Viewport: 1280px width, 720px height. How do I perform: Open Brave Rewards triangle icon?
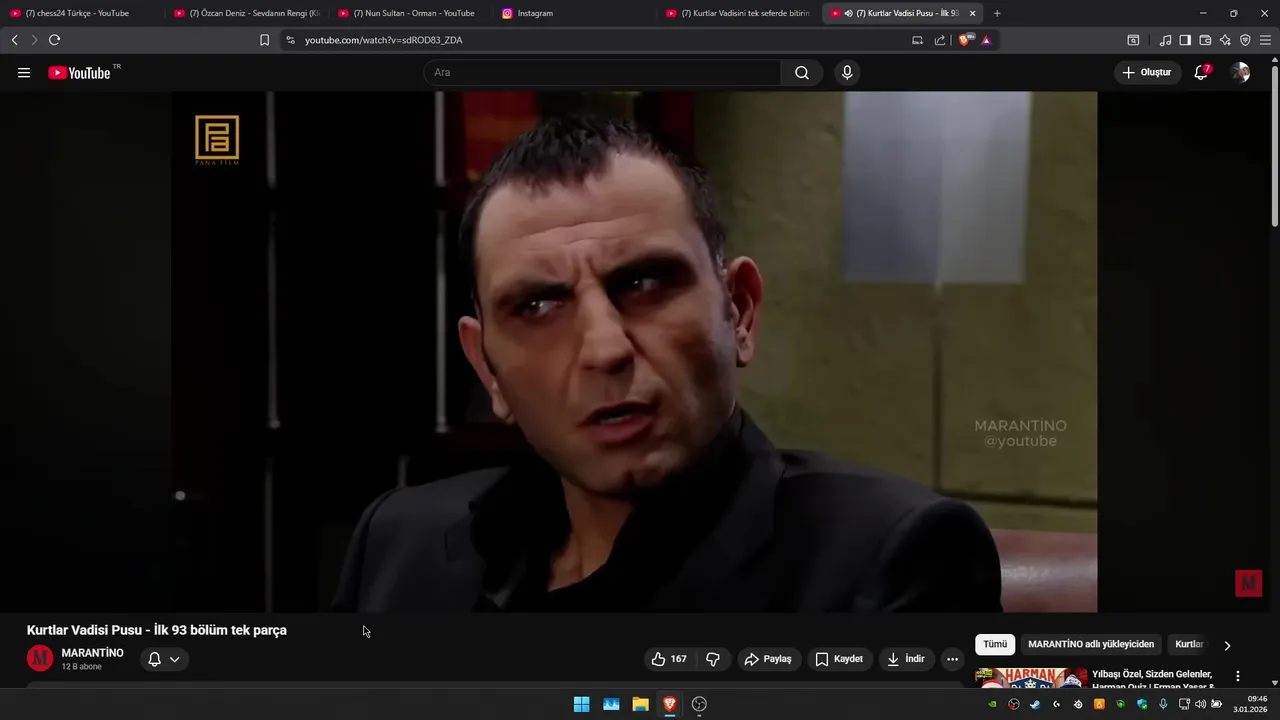click(986, 40)
